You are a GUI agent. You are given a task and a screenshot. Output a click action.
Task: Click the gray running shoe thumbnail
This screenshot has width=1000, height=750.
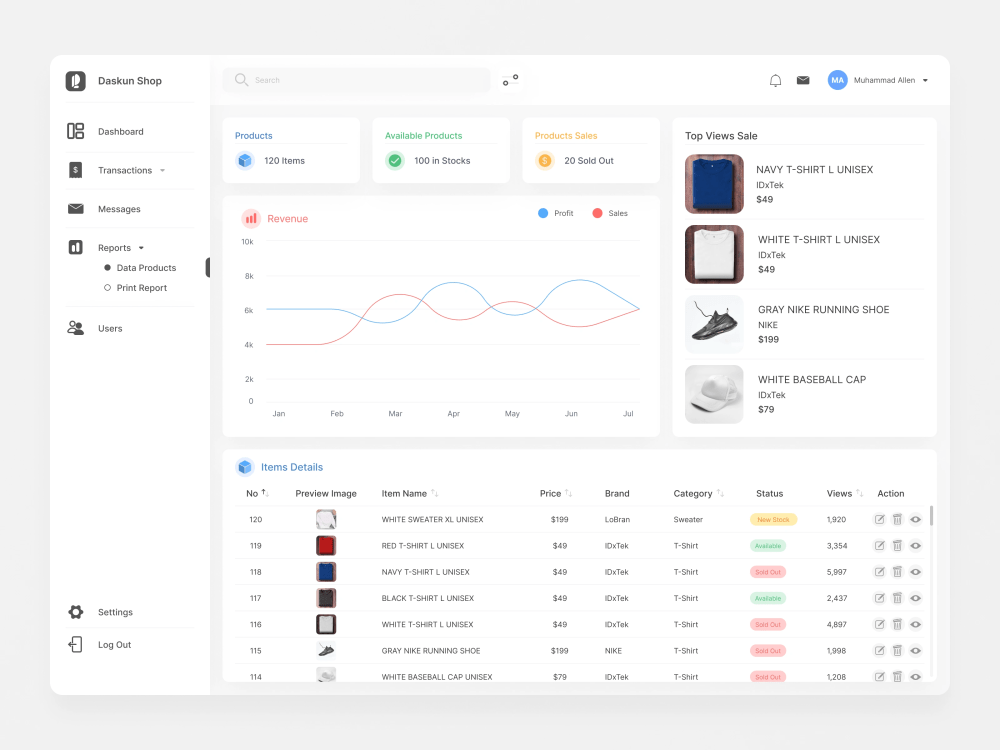tap(326, 651)
